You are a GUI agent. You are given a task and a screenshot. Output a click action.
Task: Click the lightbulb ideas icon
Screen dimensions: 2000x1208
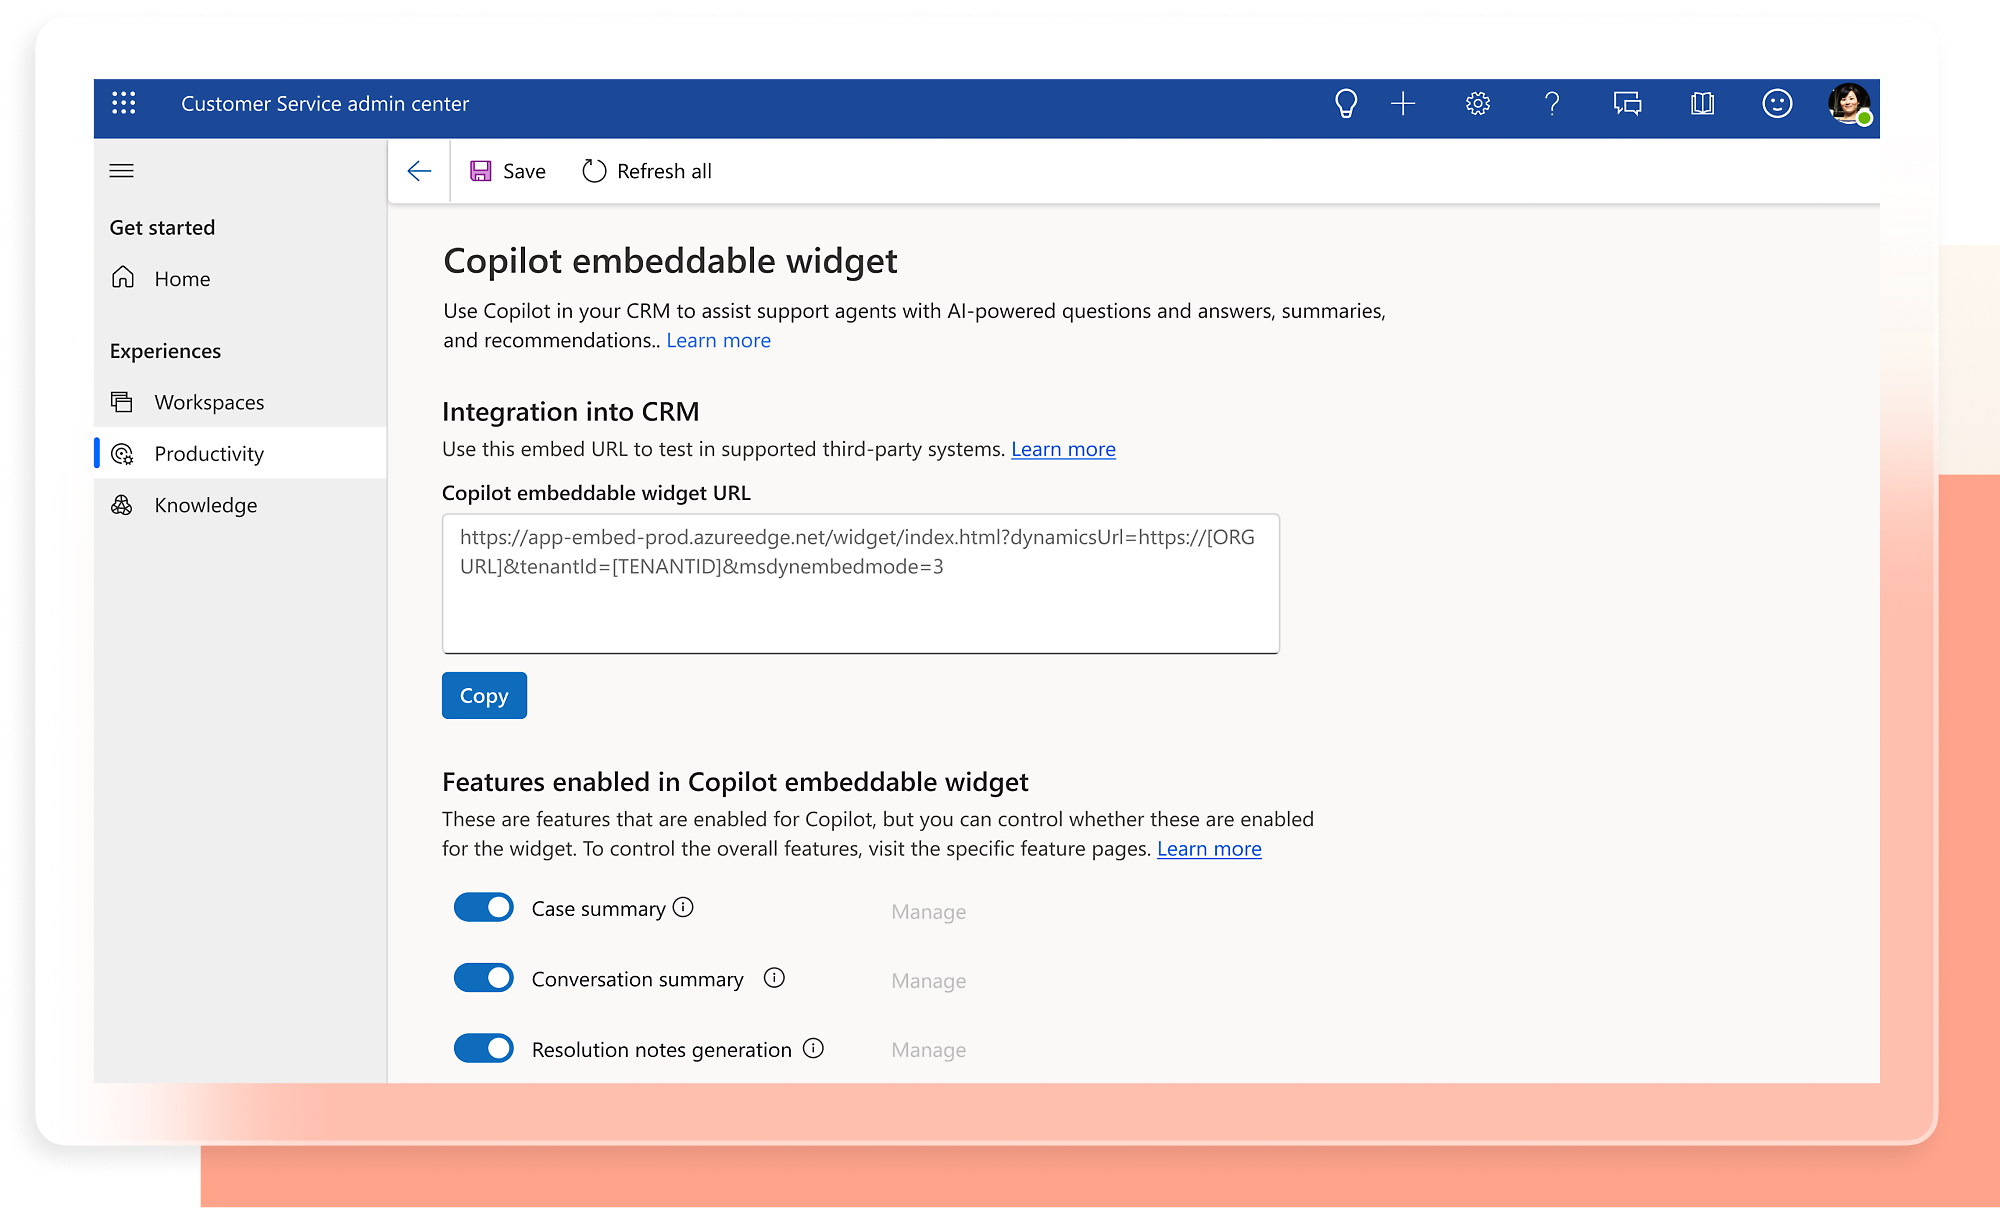tap(1346, 103)
